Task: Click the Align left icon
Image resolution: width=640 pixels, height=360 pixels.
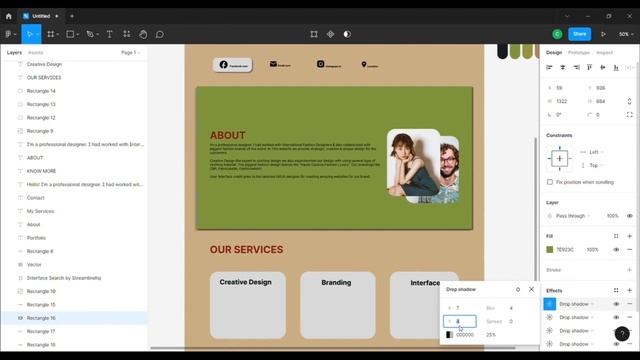Action: [x=549, y=67]
